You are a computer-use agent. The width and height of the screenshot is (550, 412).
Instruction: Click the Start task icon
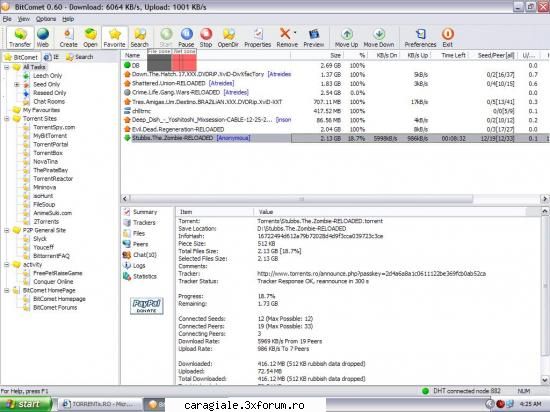[x=166, y=37]
